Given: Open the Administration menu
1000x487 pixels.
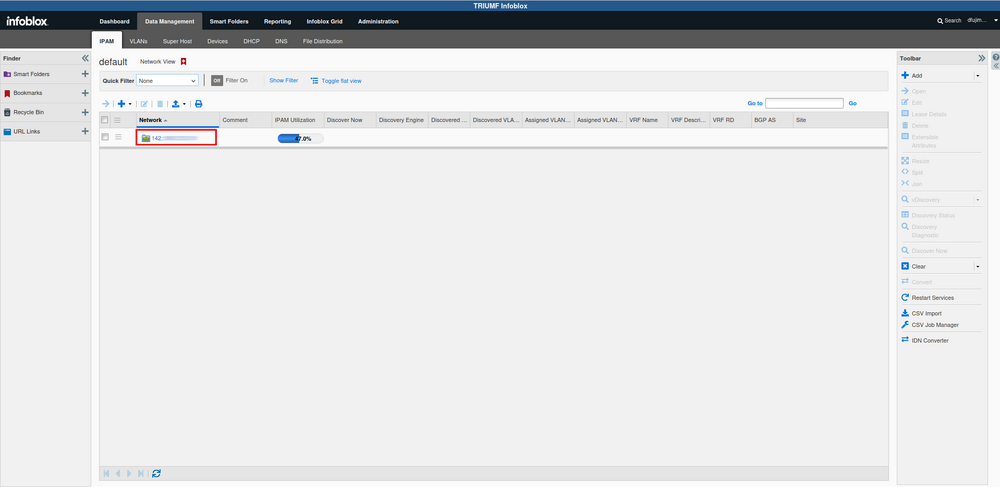Looking at the screenshot, I should click(x=377, y=21).
